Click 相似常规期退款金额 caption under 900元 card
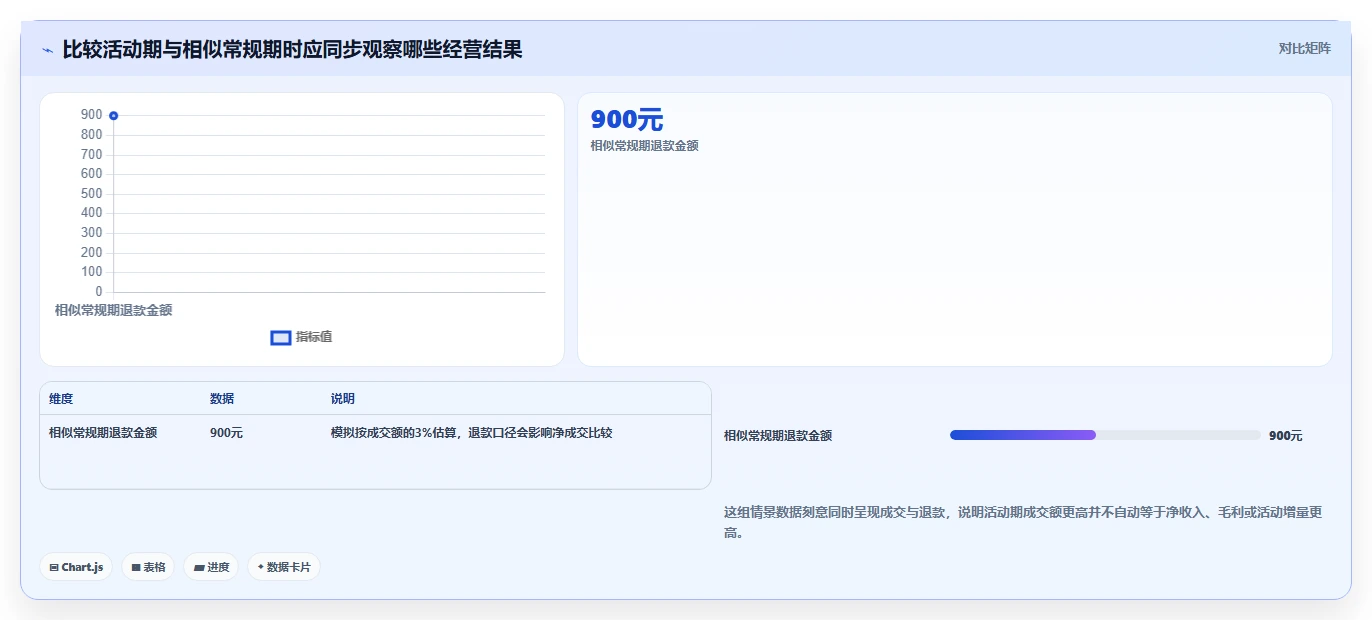The height and width of the screenshot is (620, 1372). [644, 146]
